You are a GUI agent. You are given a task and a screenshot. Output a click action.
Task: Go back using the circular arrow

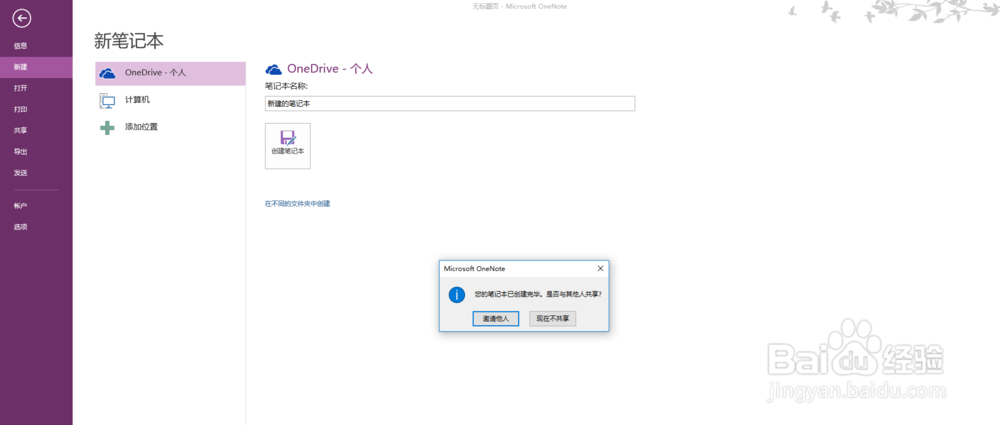pyautogui.click(x=22, y=19)
